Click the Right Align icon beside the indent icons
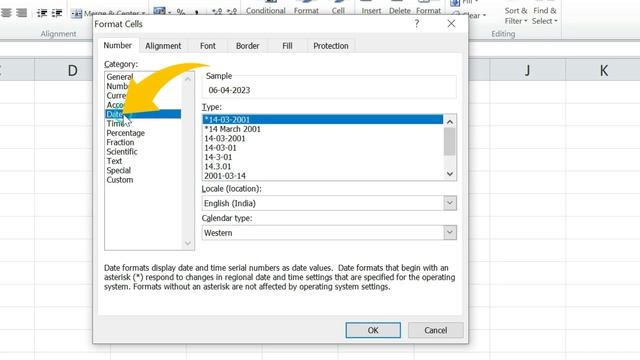The image size is (640, 360). tap(22, 13)
